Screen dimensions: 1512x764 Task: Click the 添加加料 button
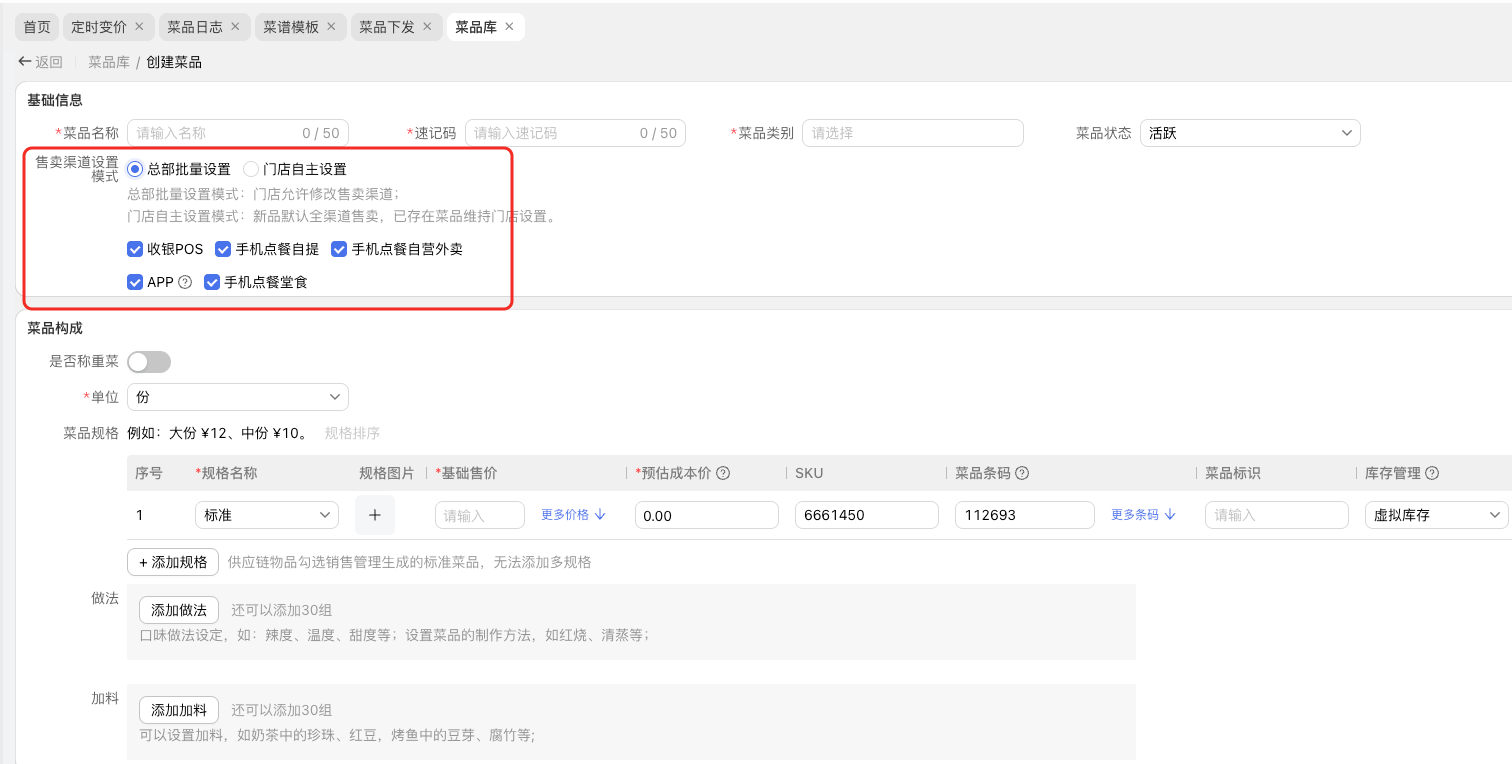click(x=179, y=710)
